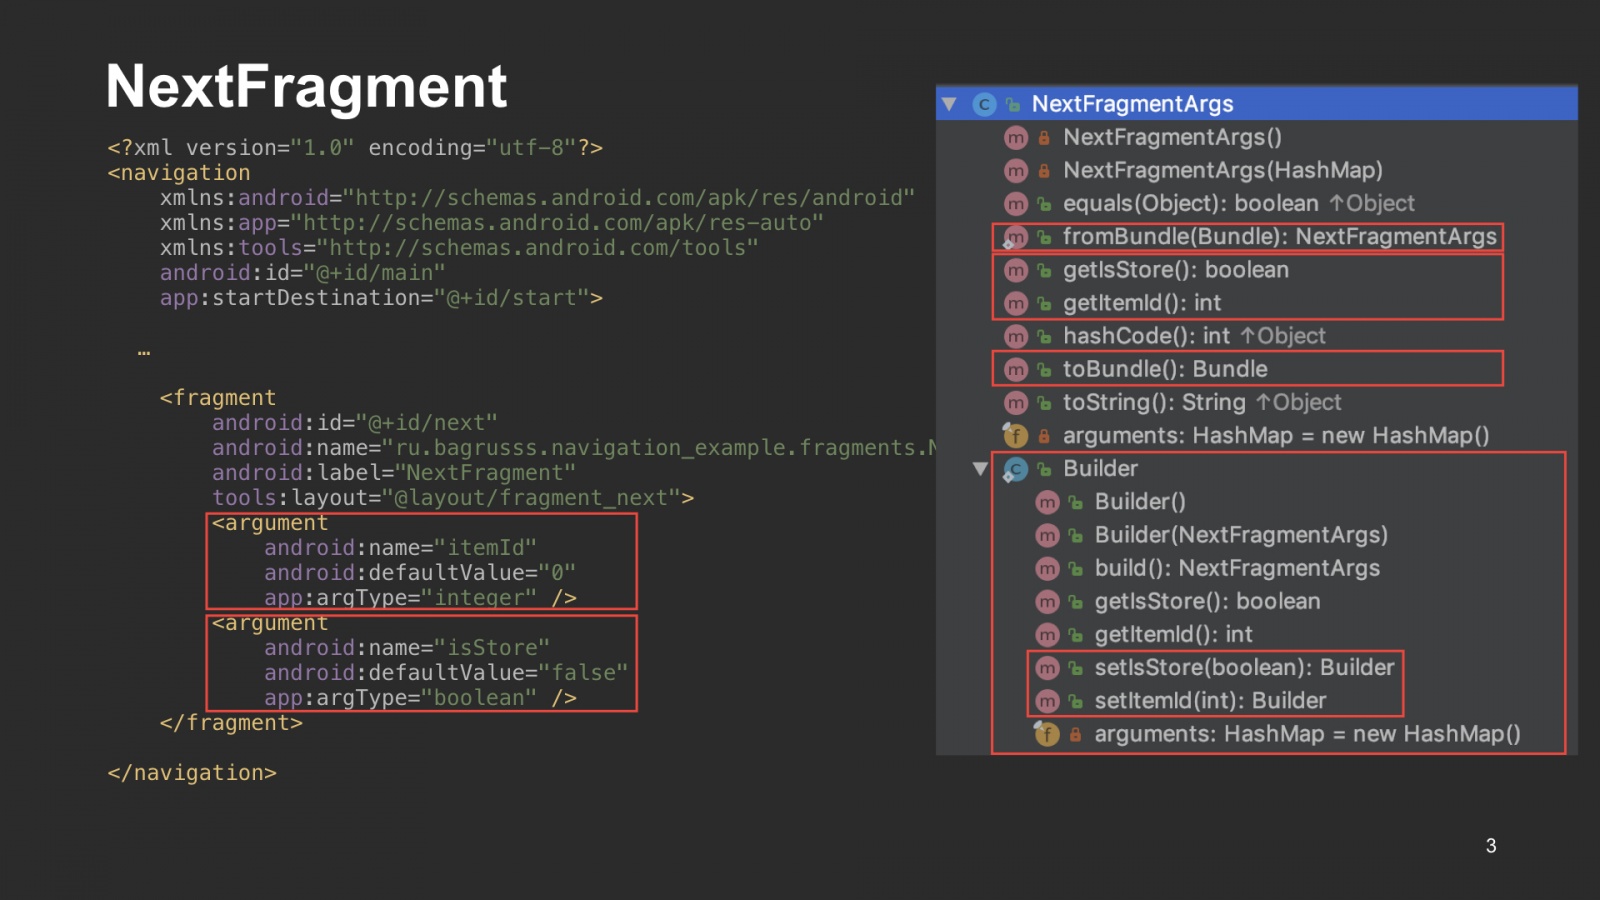Click public visibility icon of hashCode()
Viewport: 1600px width, 900px height.
tap(1044, 337)
